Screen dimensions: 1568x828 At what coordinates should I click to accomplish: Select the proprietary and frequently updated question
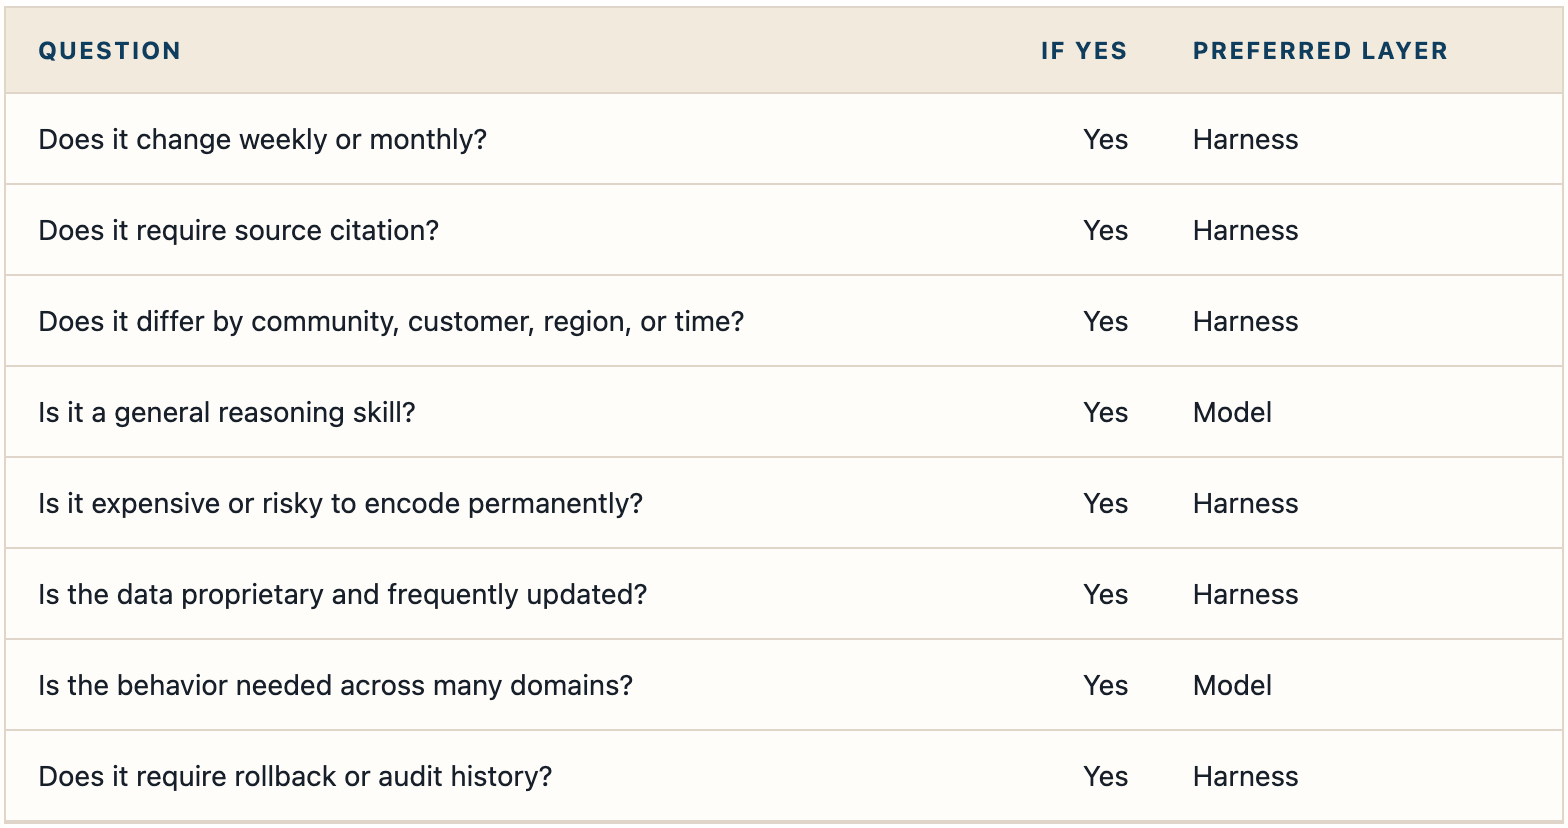tap(342, 594)
